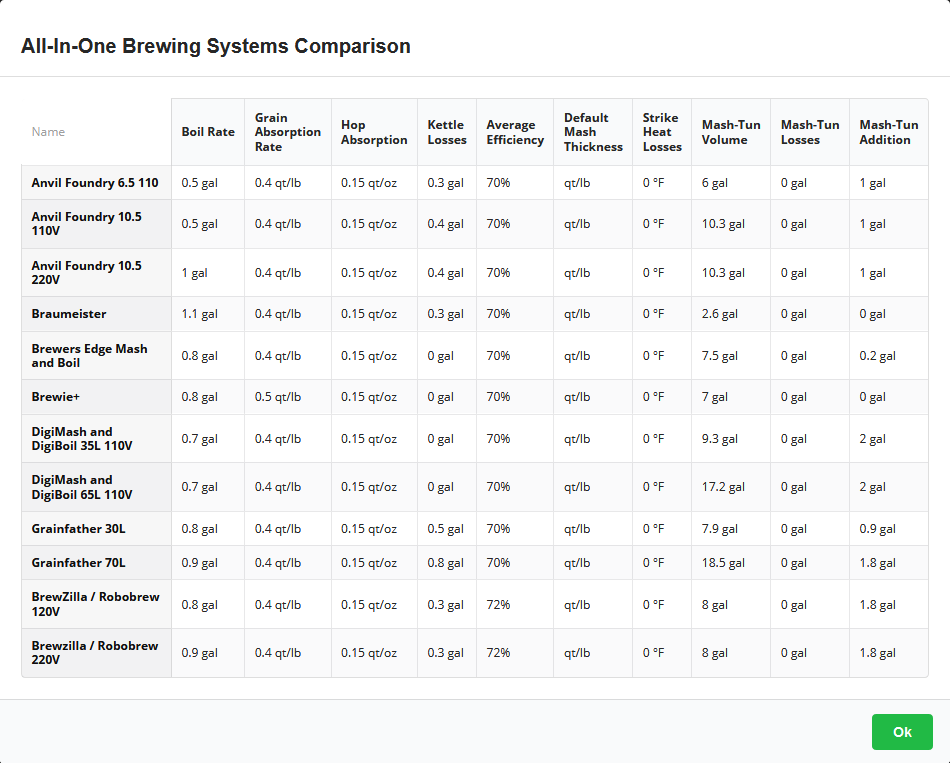Click BrewZilla 120V mash-tun volume 8 gal
The width and height of the screenshot is (950, 763).
coord(715,604)
